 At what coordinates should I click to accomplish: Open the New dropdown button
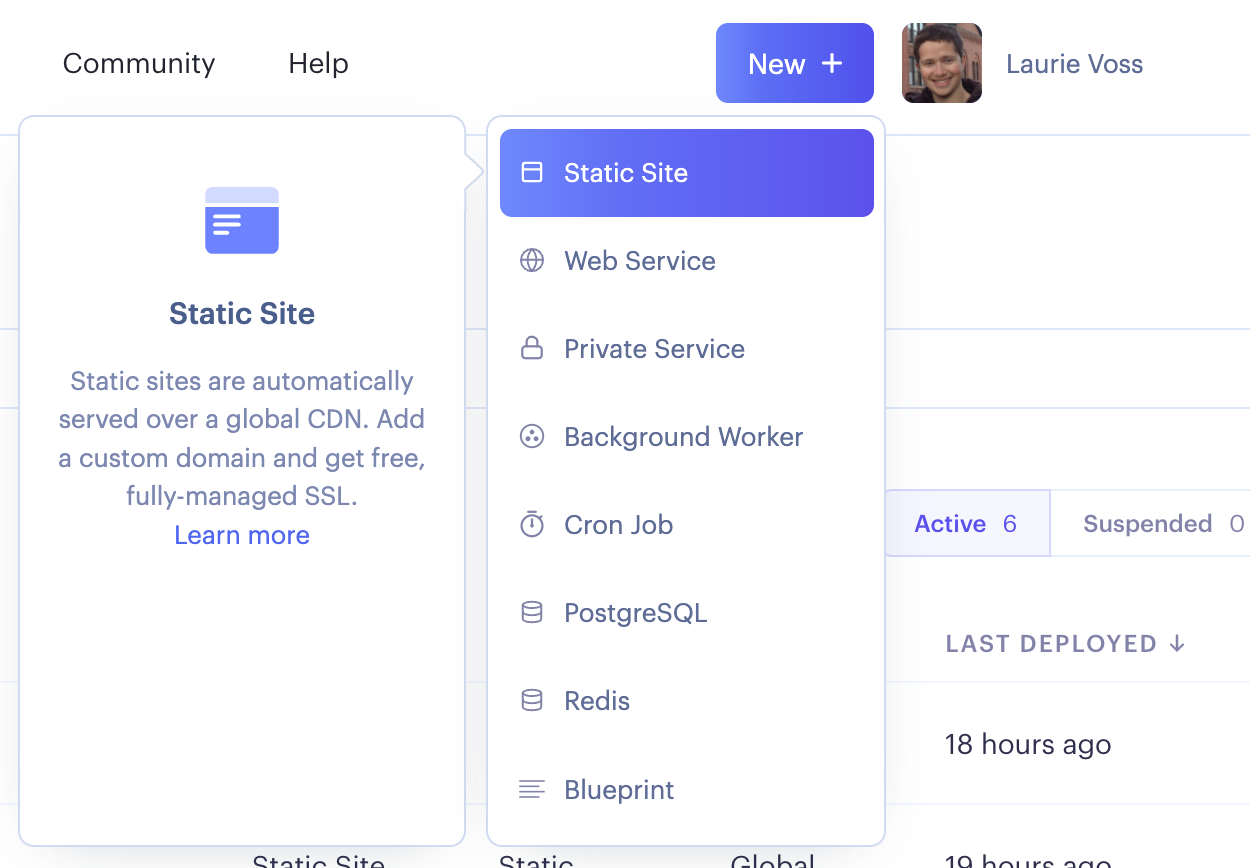coord(794,64)
